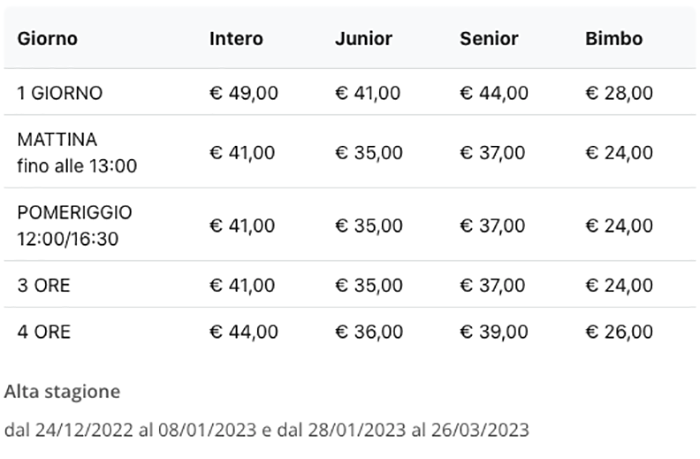The image size is (700, 459).
Task: Click the Alta stagione heading
Action: [x=62, y=391]
